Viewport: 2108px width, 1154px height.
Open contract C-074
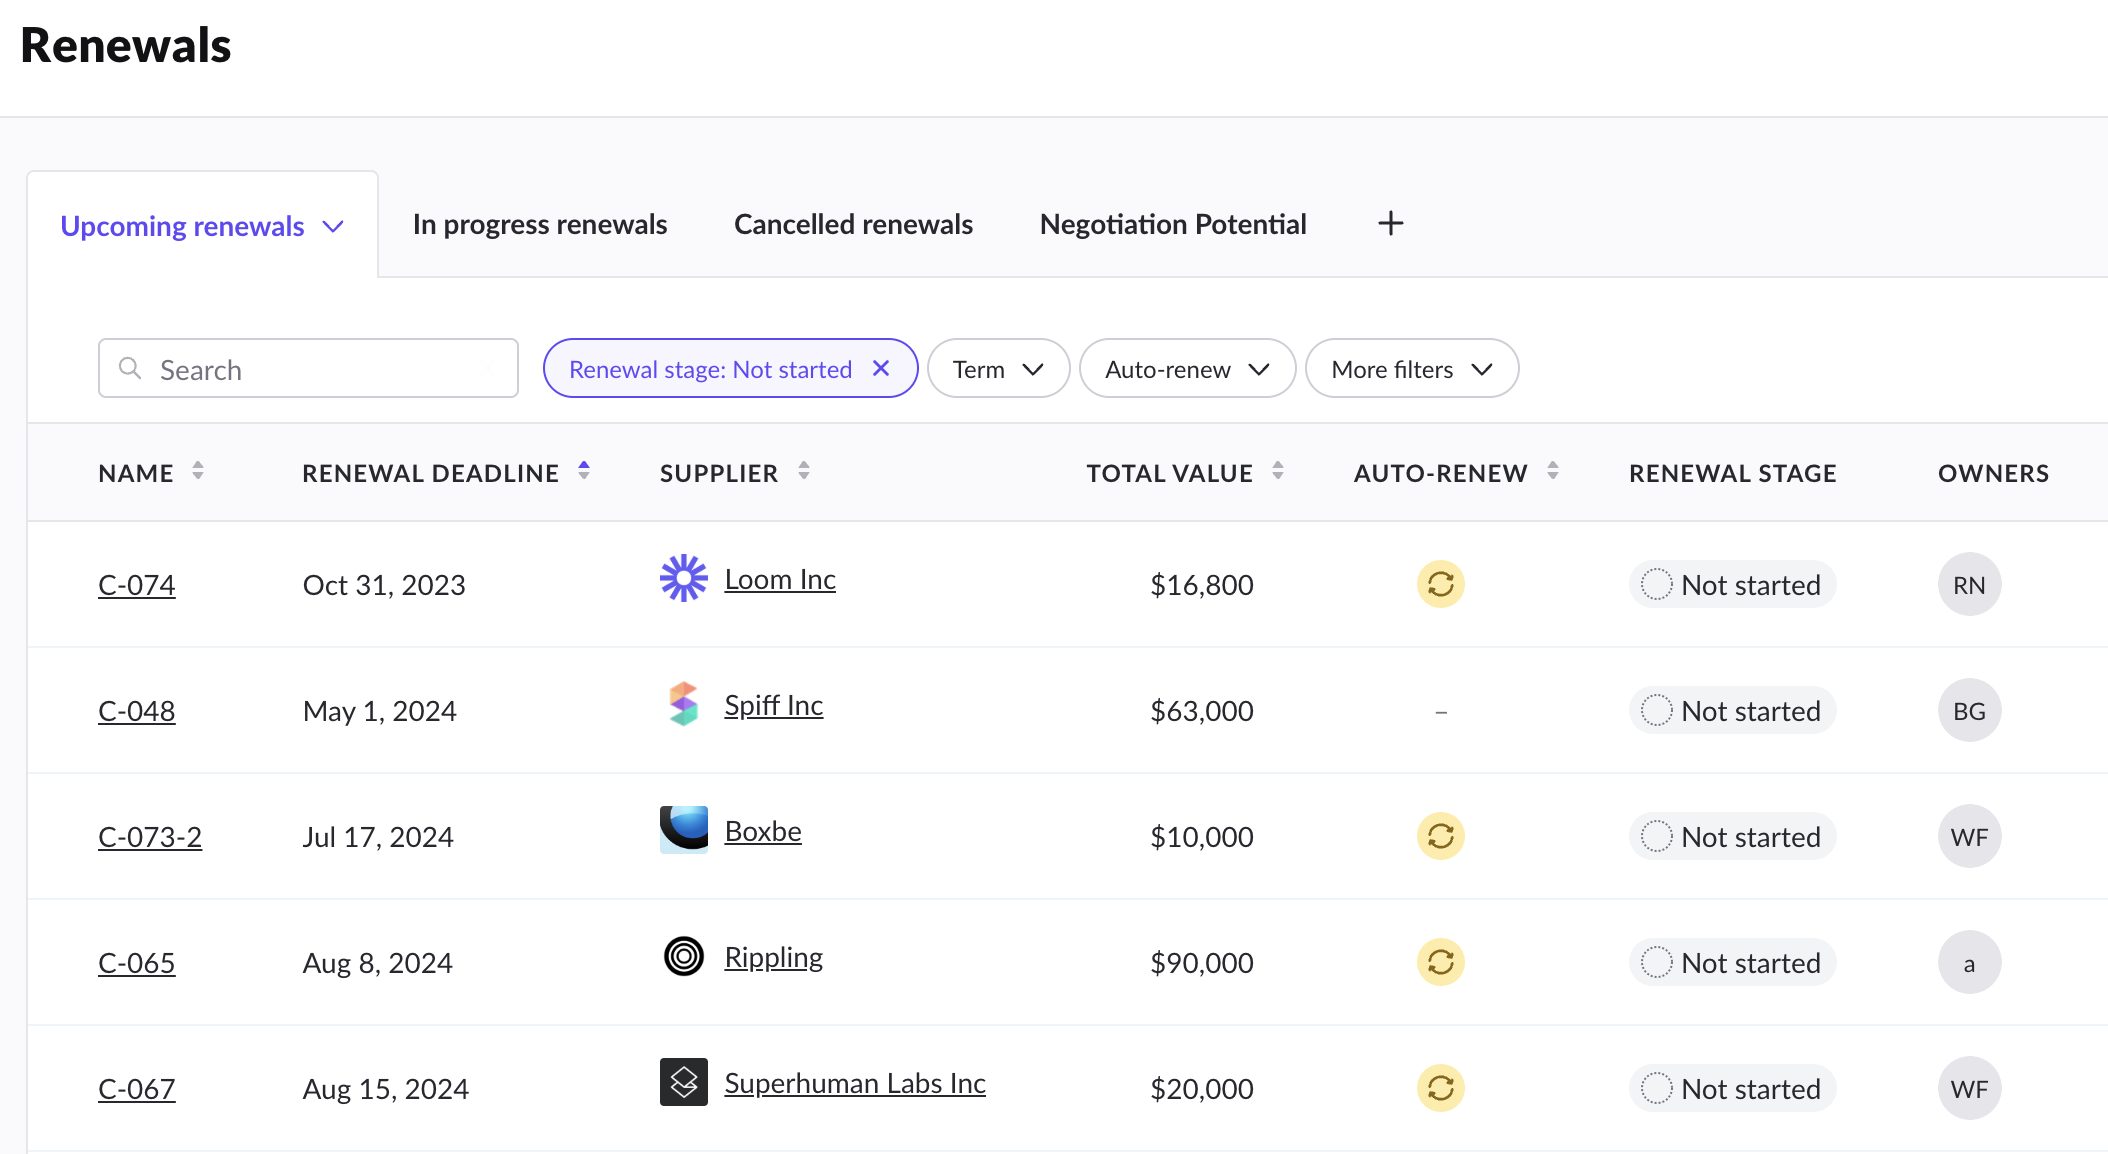(136, 584)
